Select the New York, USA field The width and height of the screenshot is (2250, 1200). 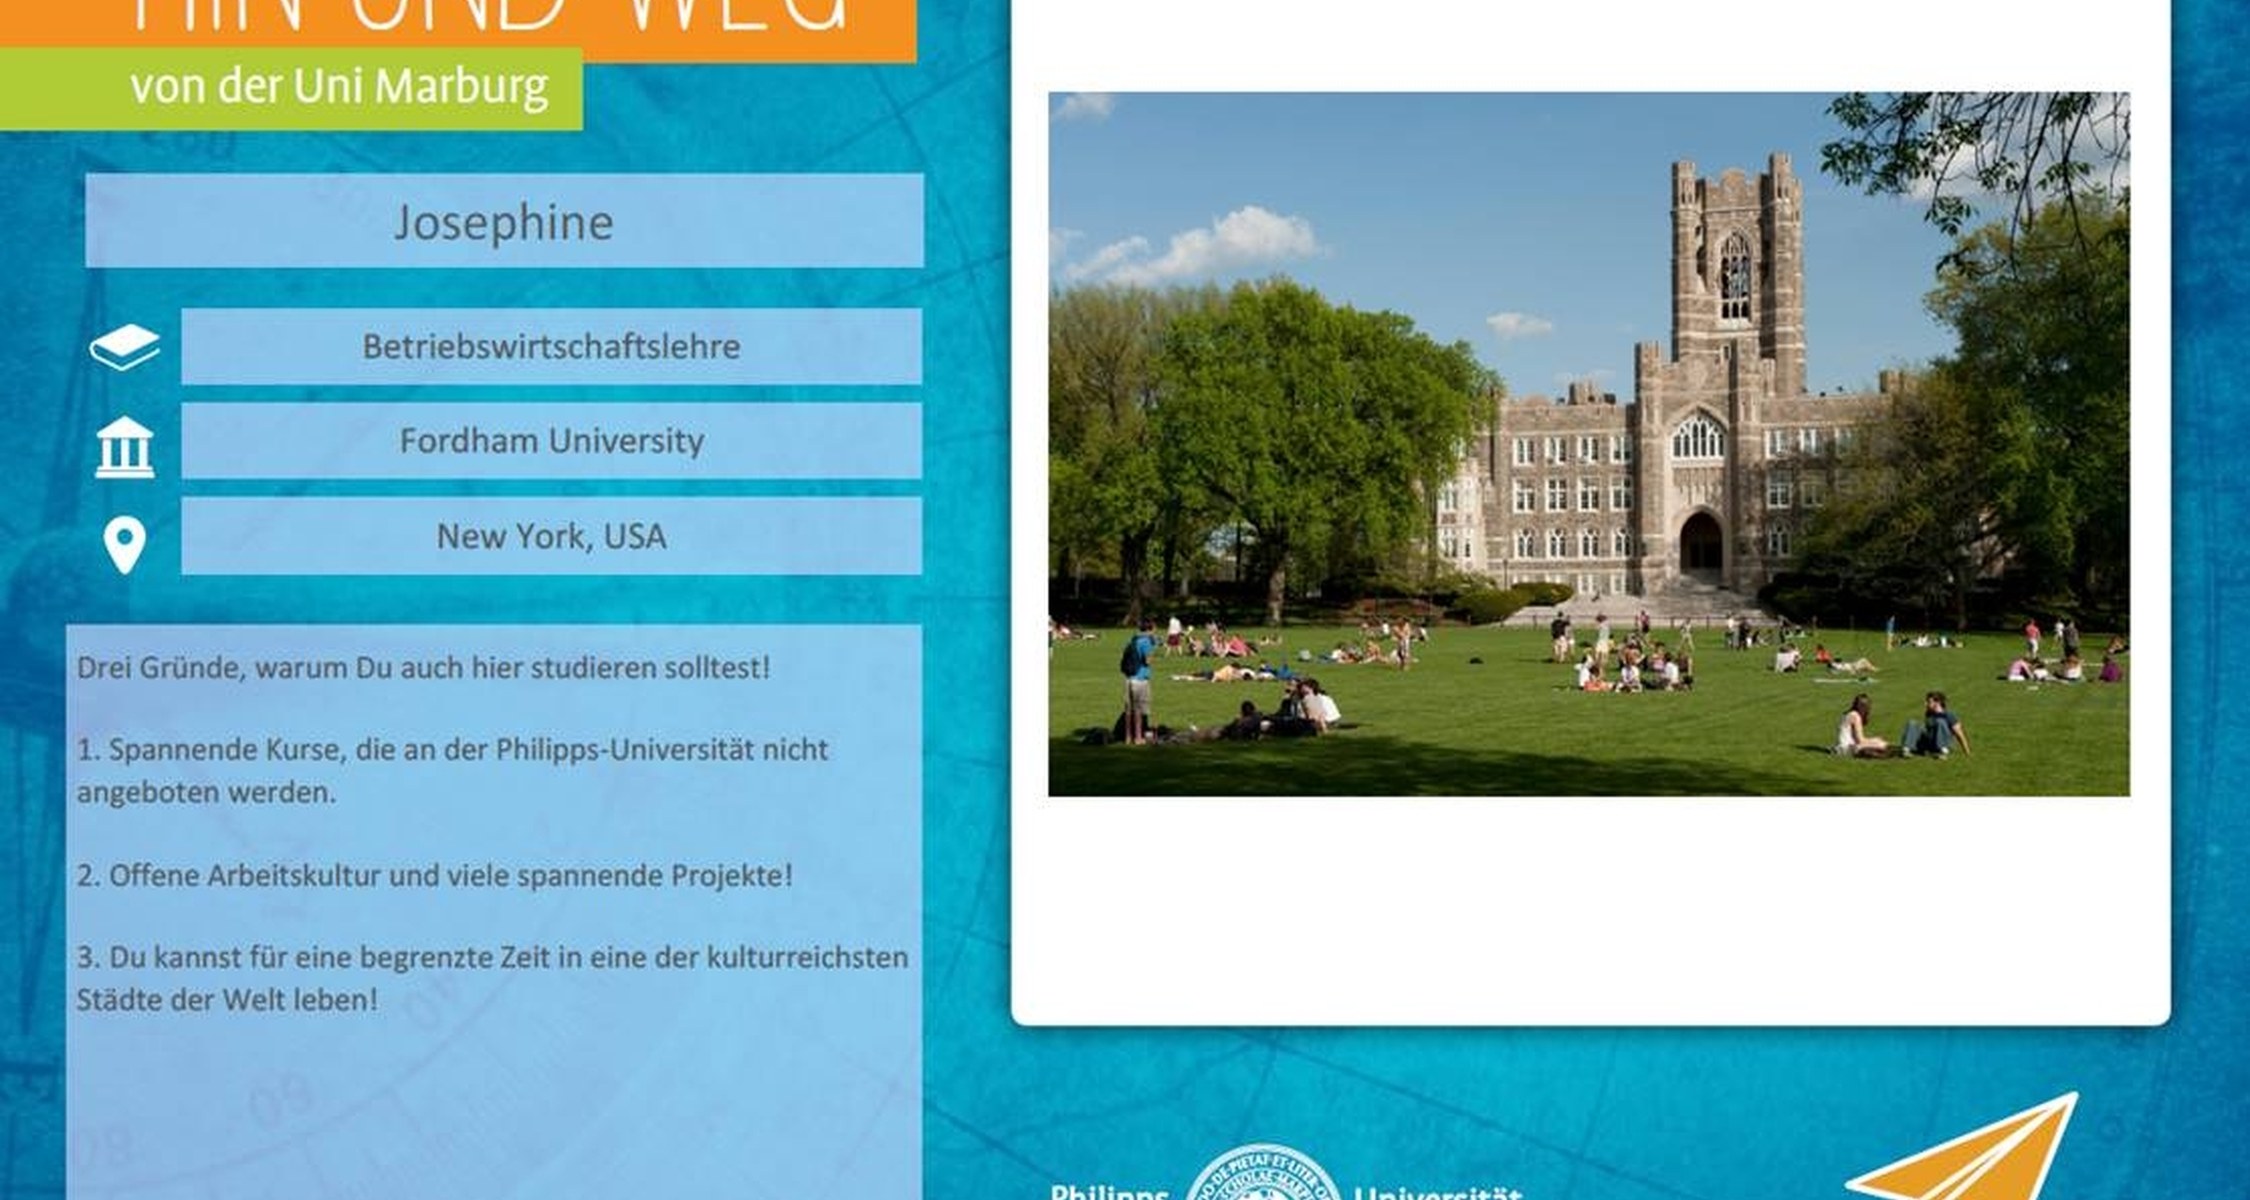(x=551, y=536)
